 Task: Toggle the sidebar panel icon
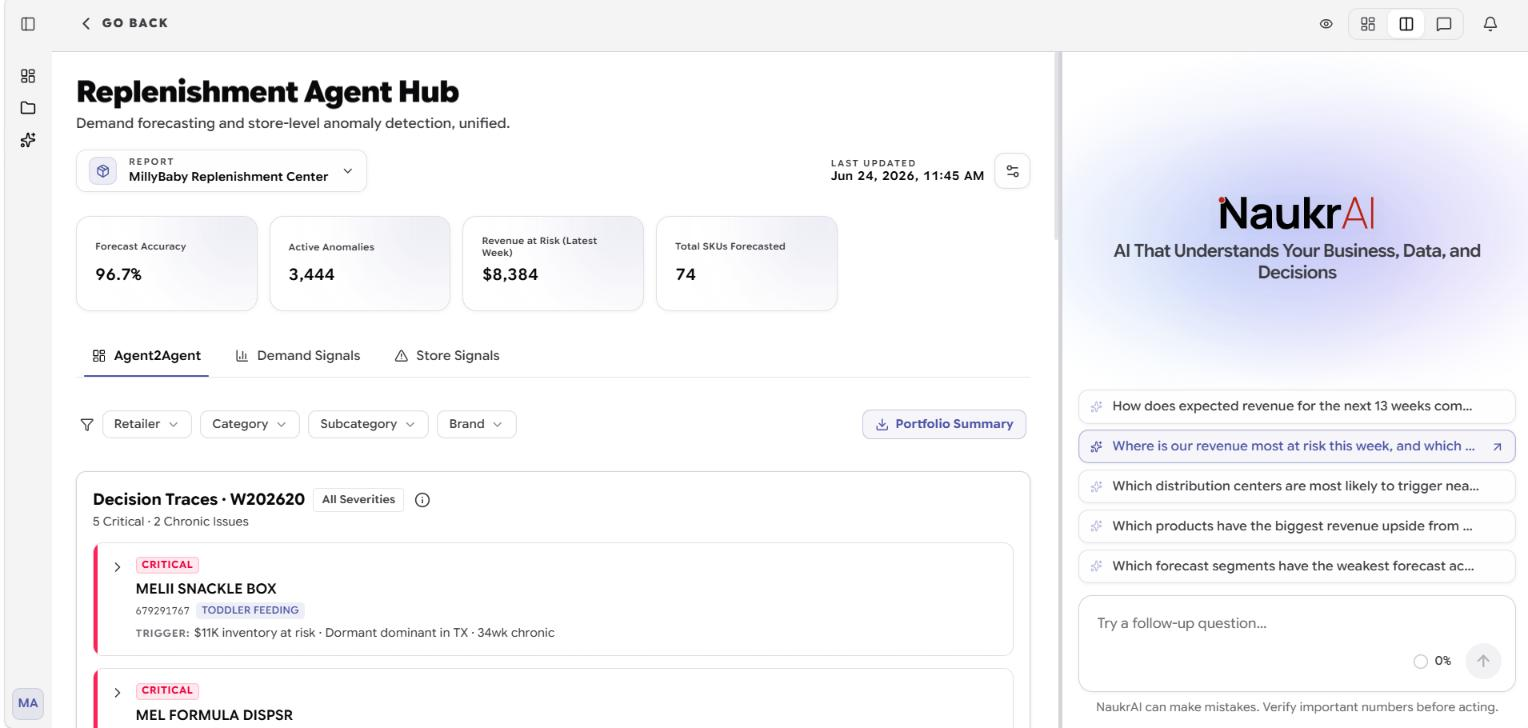pos(26,23)
